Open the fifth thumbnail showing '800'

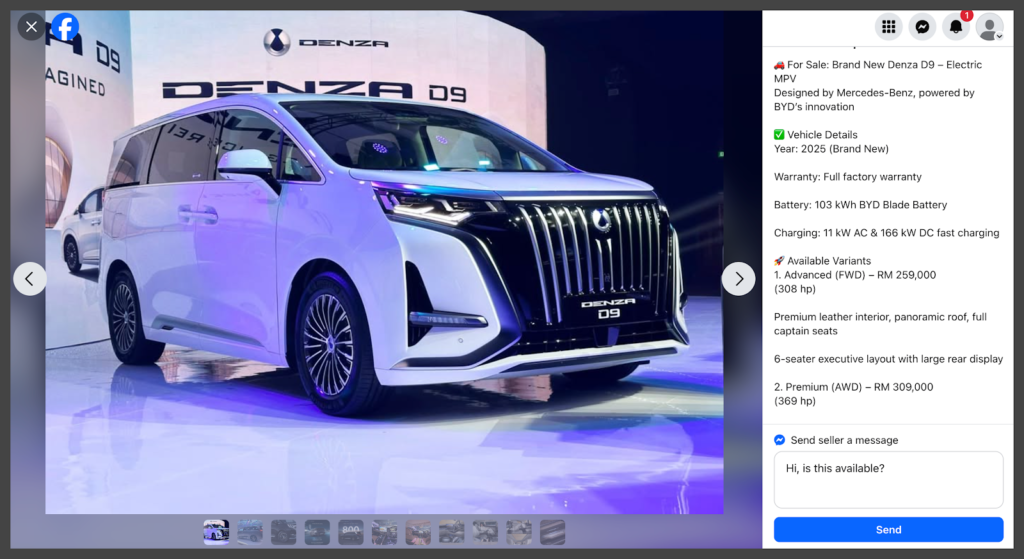tap(351, 532)
